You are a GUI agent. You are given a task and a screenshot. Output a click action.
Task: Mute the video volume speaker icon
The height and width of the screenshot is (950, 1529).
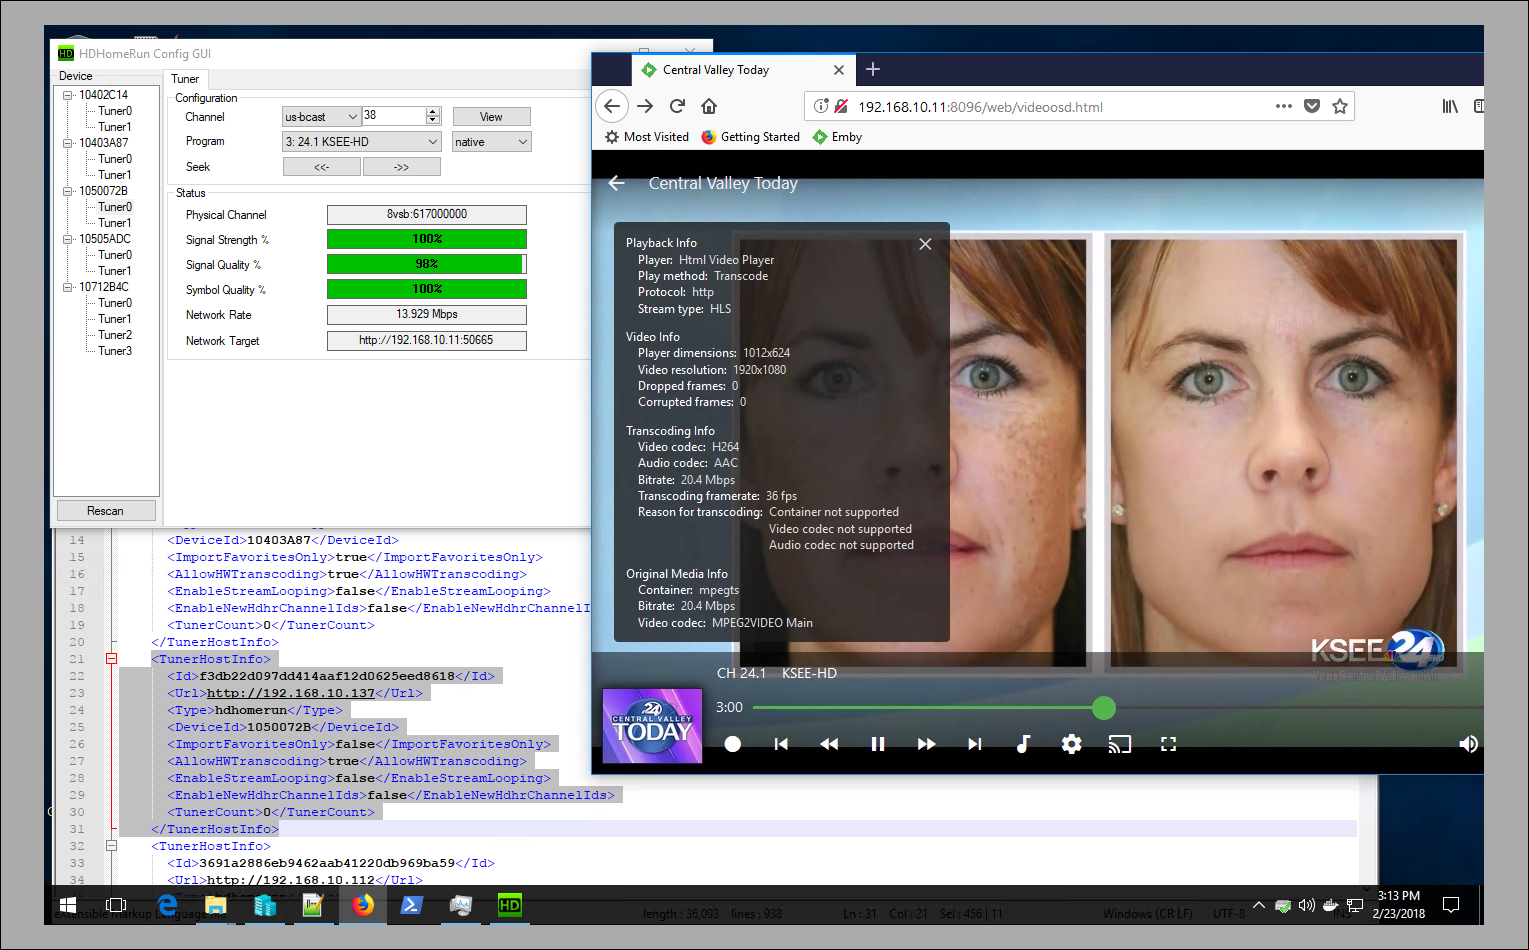point(1468,744)
